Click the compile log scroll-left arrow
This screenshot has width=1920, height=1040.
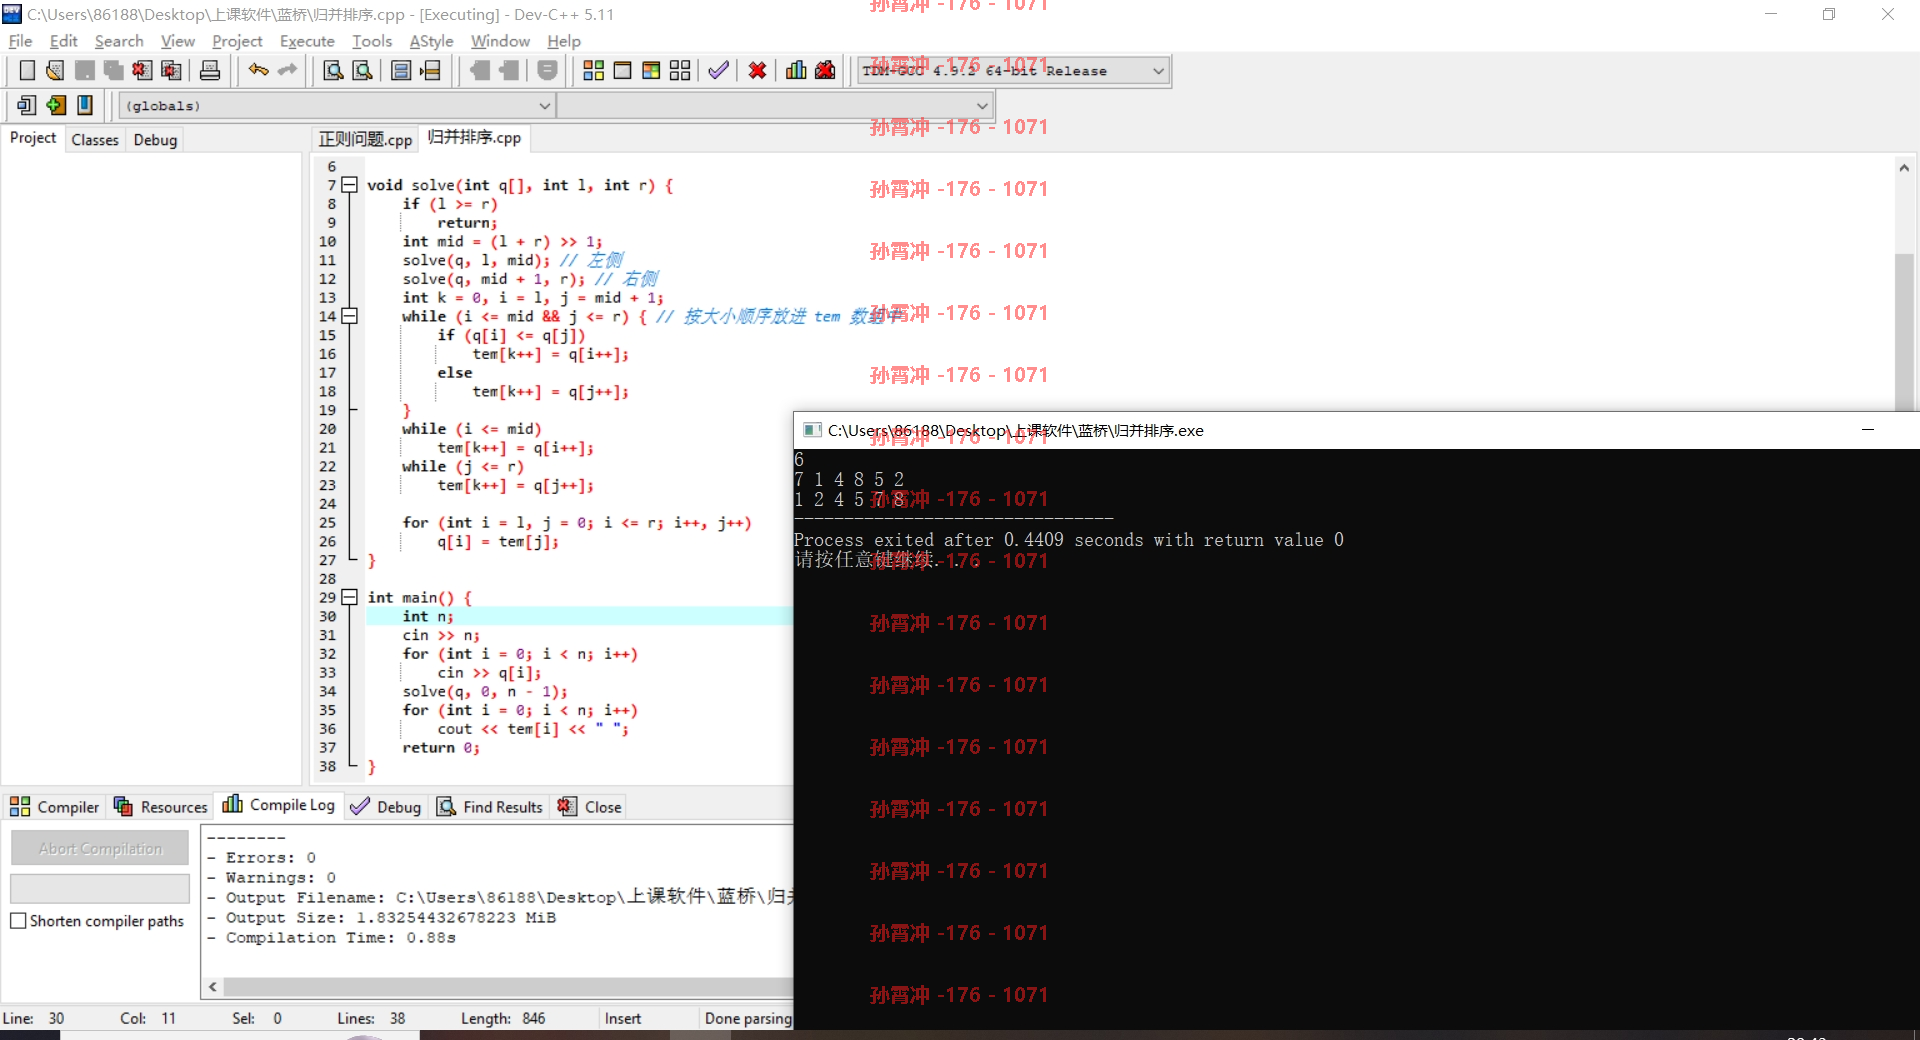coord(213,987)
